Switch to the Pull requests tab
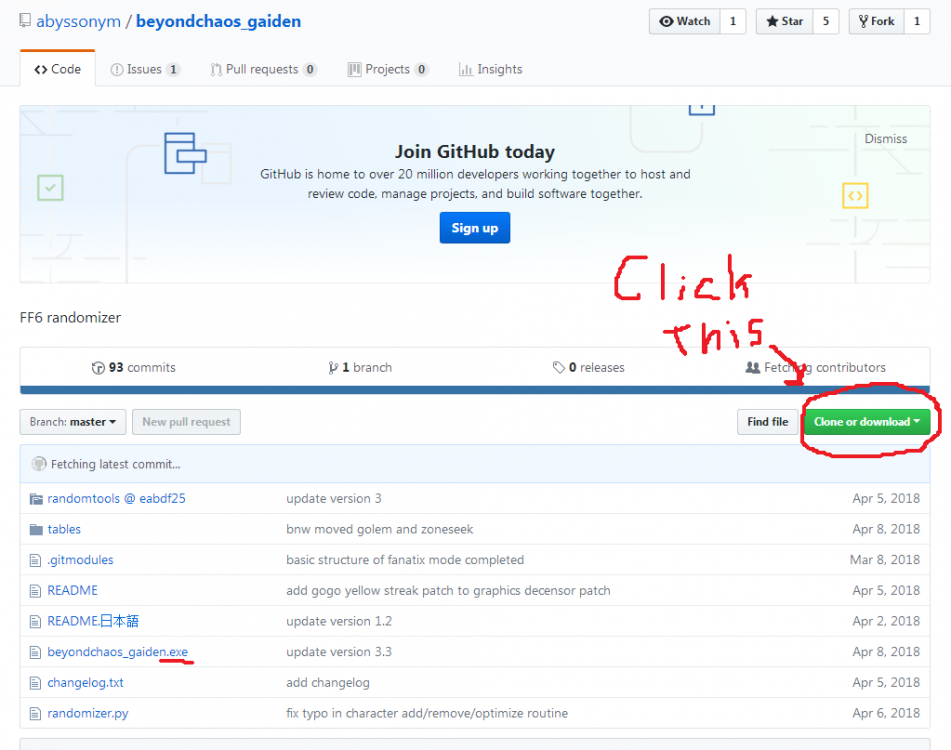Image resolution: width=951 pixels, height=750 pixels. pos(263,70)
